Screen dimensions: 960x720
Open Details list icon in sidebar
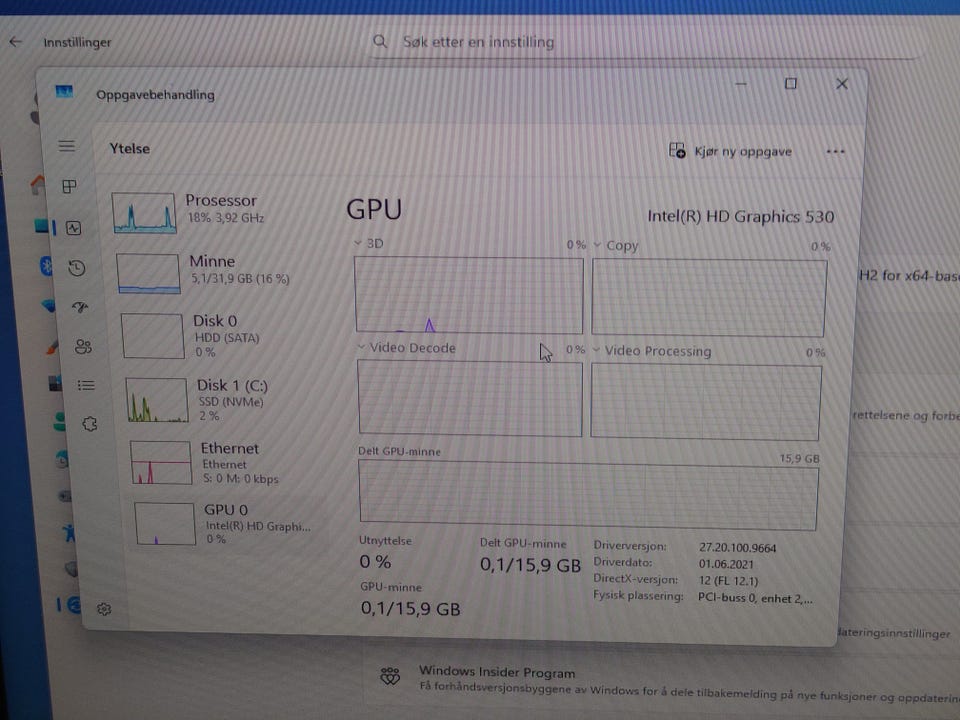[x=86, y=385]
